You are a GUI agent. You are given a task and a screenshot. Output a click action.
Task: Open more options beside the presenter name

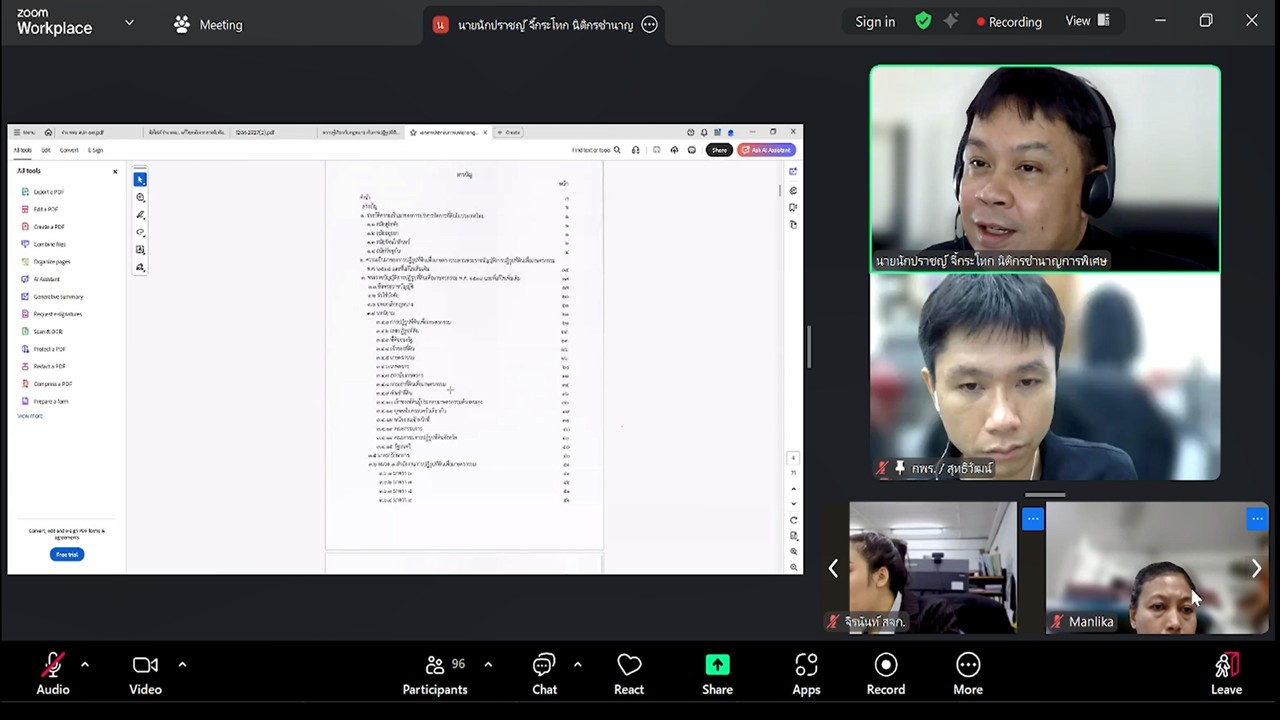(x=650, y=25)
